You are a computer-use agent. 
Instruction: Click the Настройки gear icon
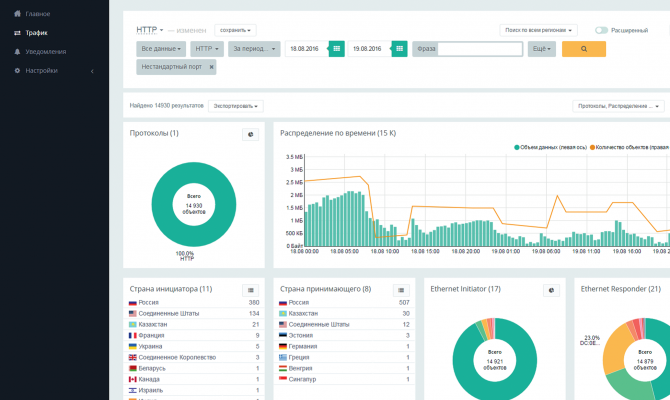click(17, 71)
